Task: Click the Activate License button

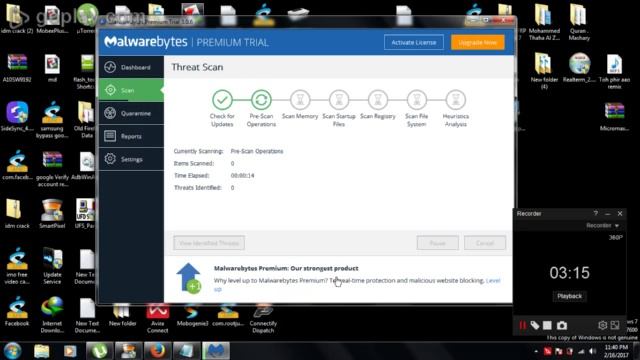Action: pos(413,42)
